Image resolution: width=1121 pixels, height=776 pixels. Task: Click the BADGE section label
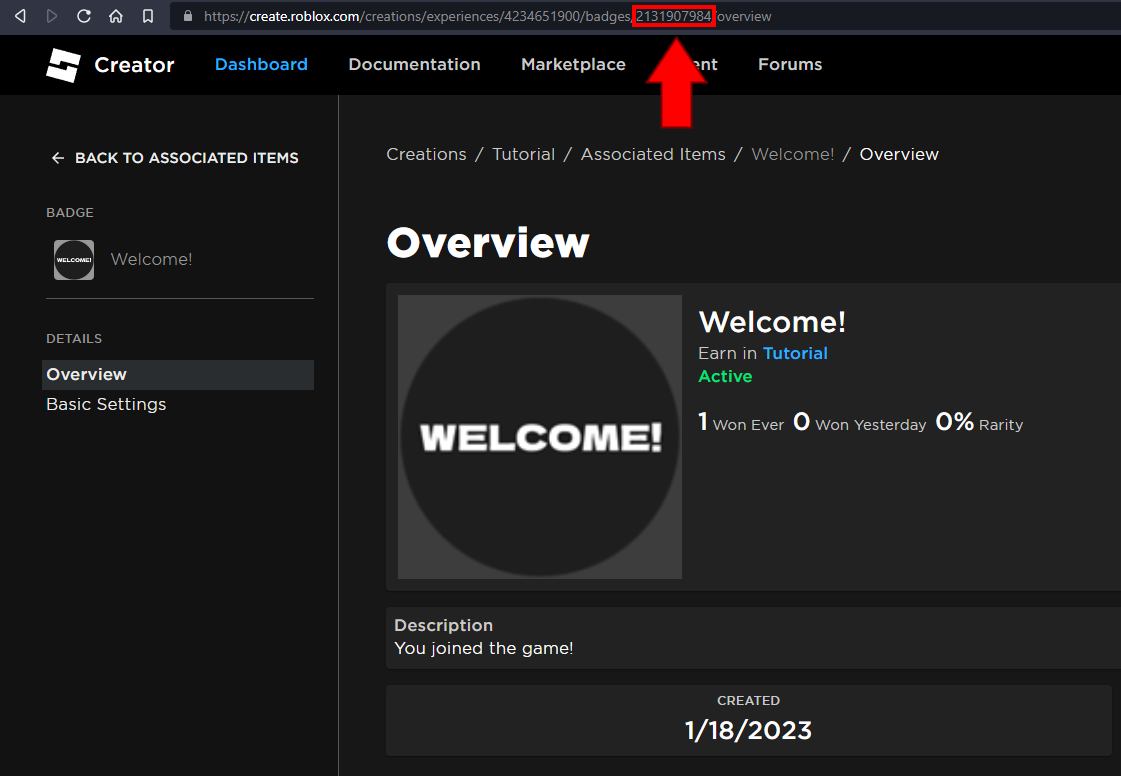point(70,212)
